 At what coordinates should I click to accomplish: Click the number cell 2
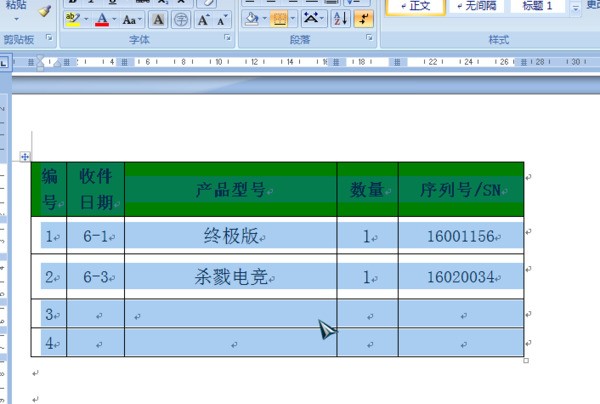49,277
